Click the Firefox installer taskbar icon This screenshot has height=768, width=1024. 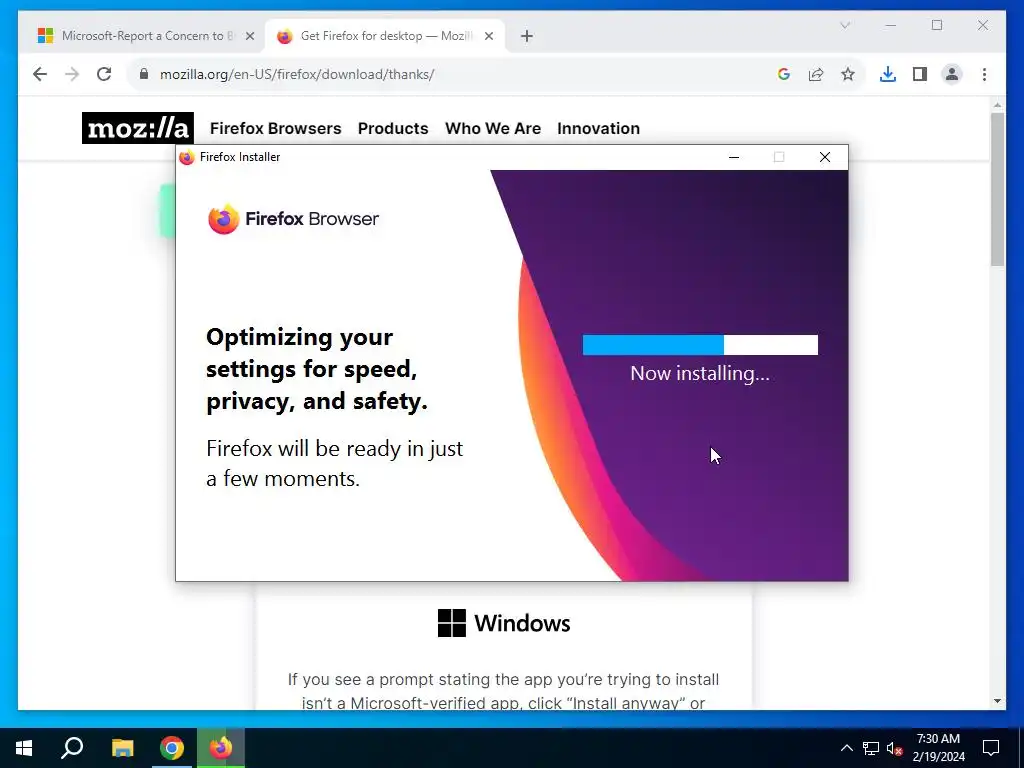(x=221, y=748)
